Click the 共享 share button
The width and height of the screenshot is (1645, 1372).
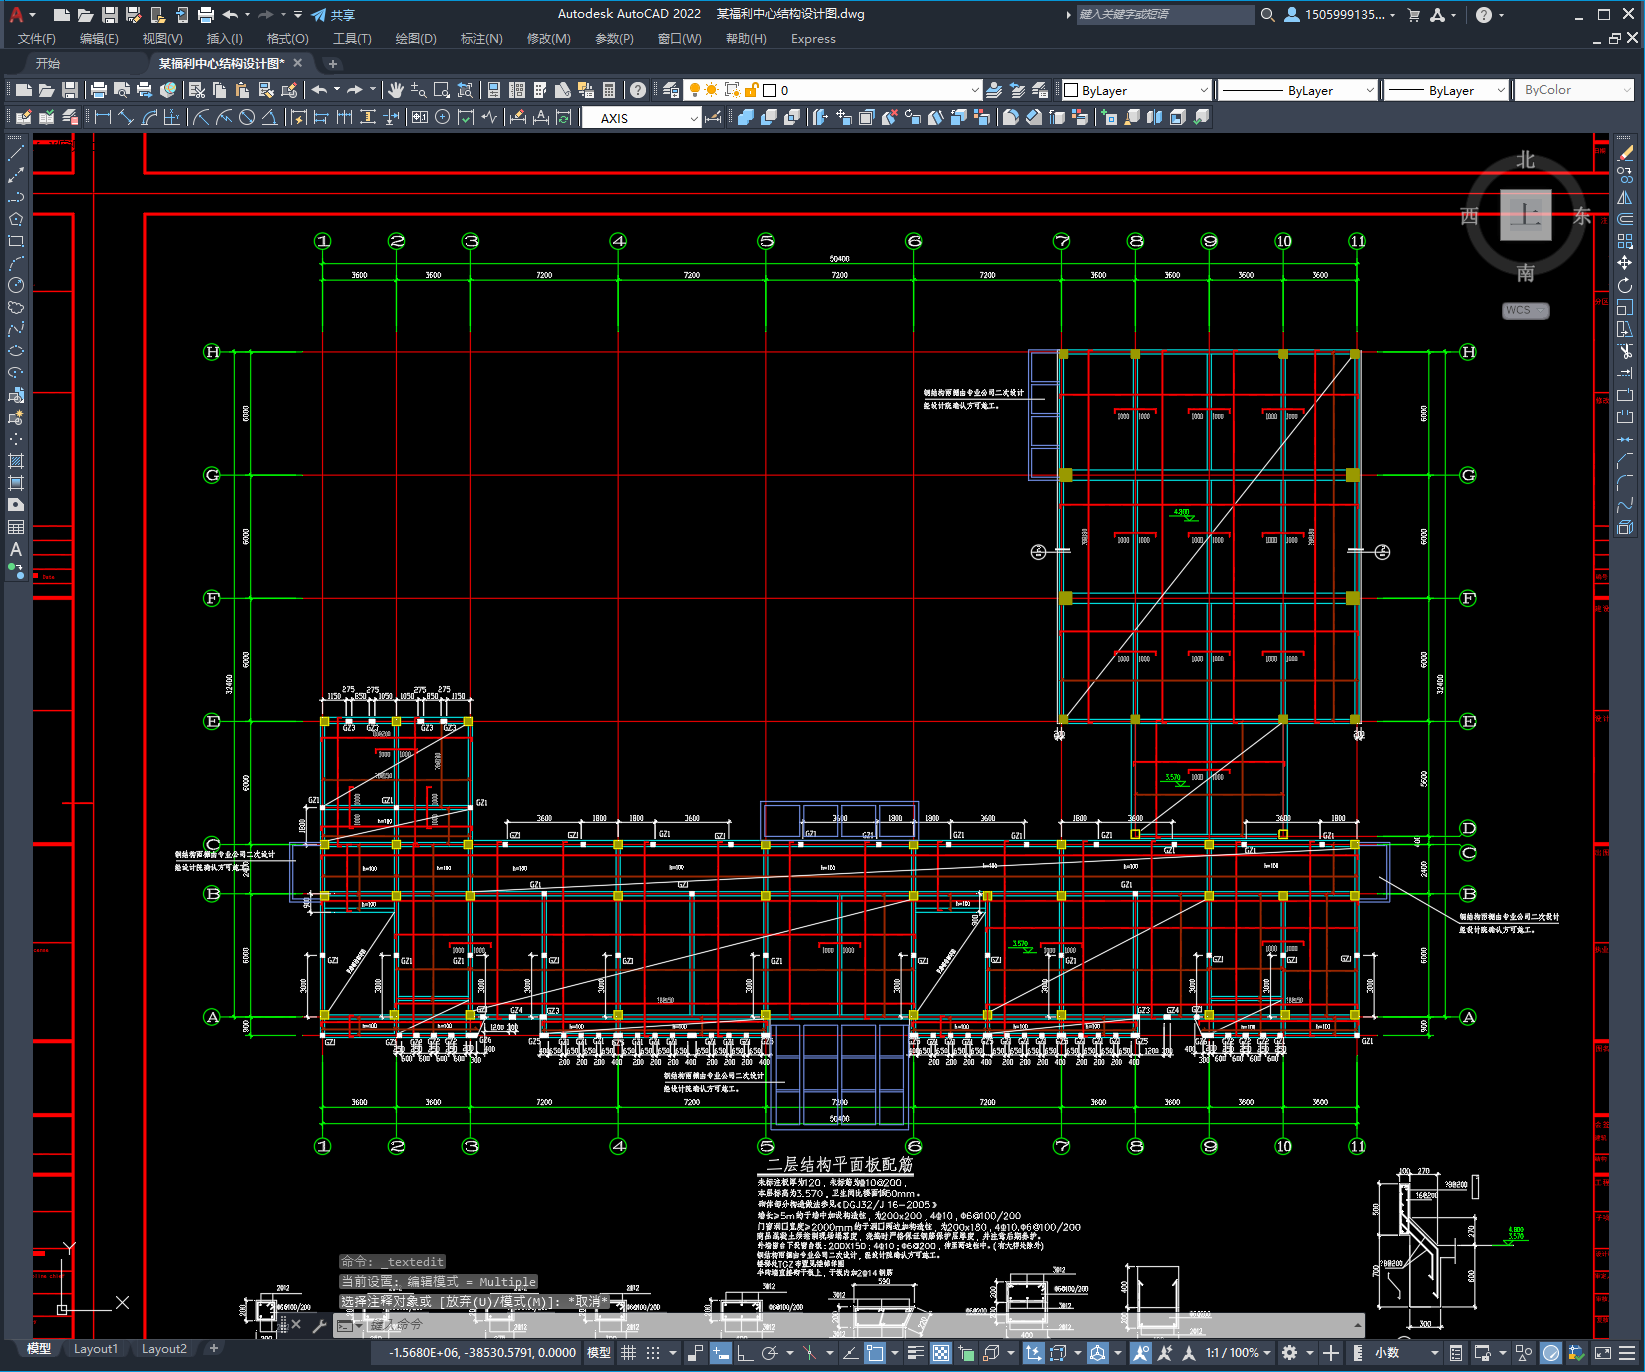coord(333,14)
